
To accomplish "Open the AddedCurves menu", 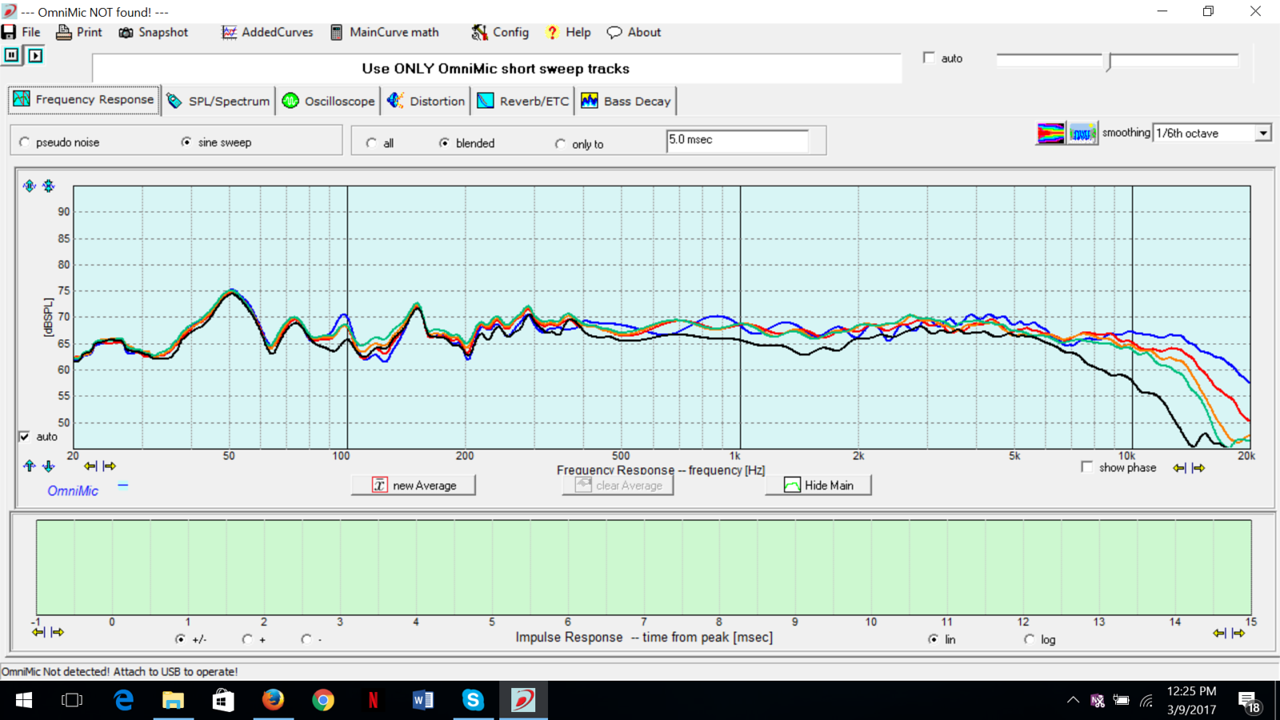I will pyautogui.click(x=267, y=32).
